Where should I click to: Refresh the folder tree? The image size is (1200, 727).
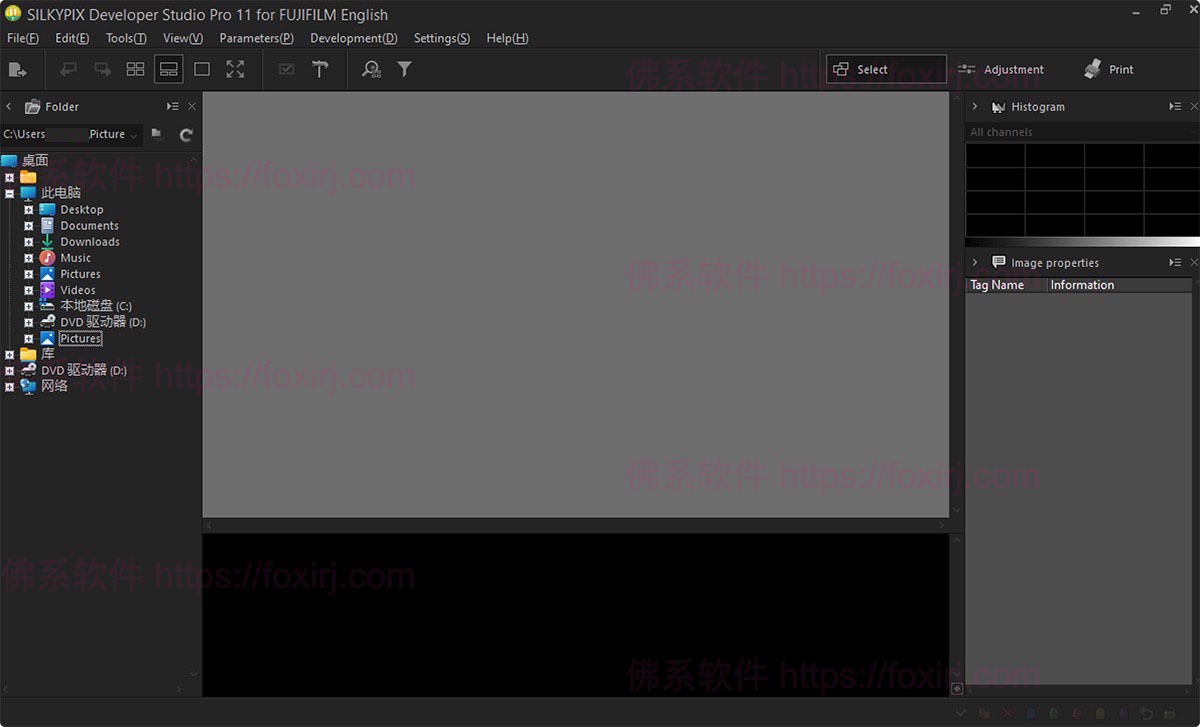tap(186, 134)
